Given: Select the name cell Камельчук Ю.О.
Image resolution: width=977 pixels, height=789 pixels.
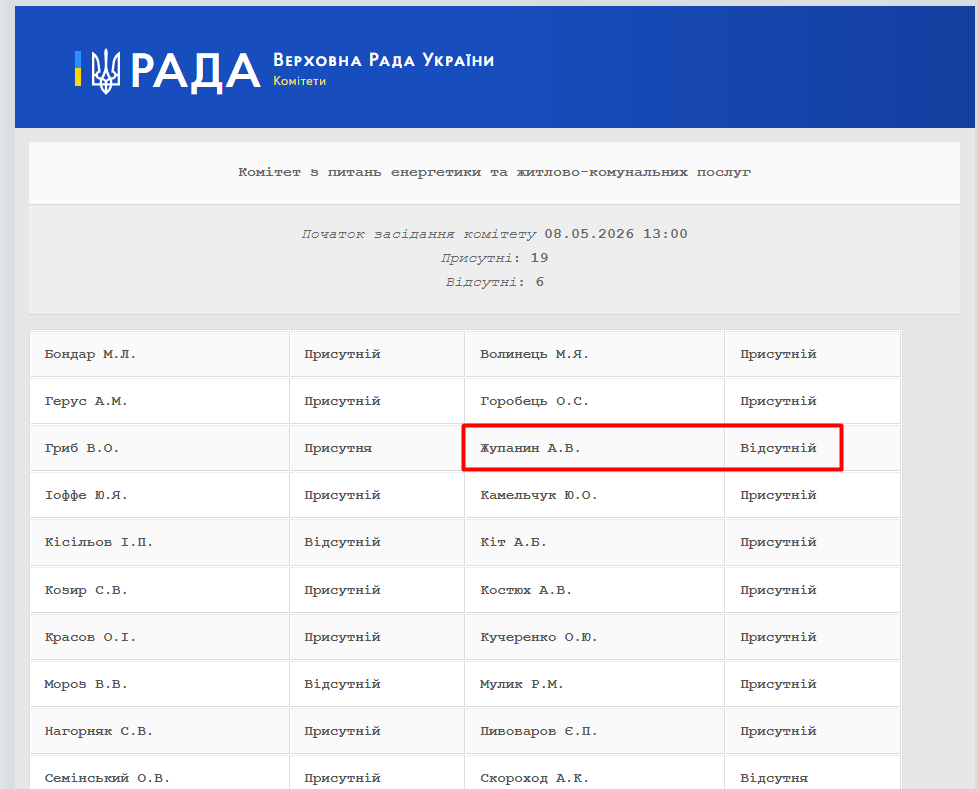Looking at the screenshot, I should (594, 495).
